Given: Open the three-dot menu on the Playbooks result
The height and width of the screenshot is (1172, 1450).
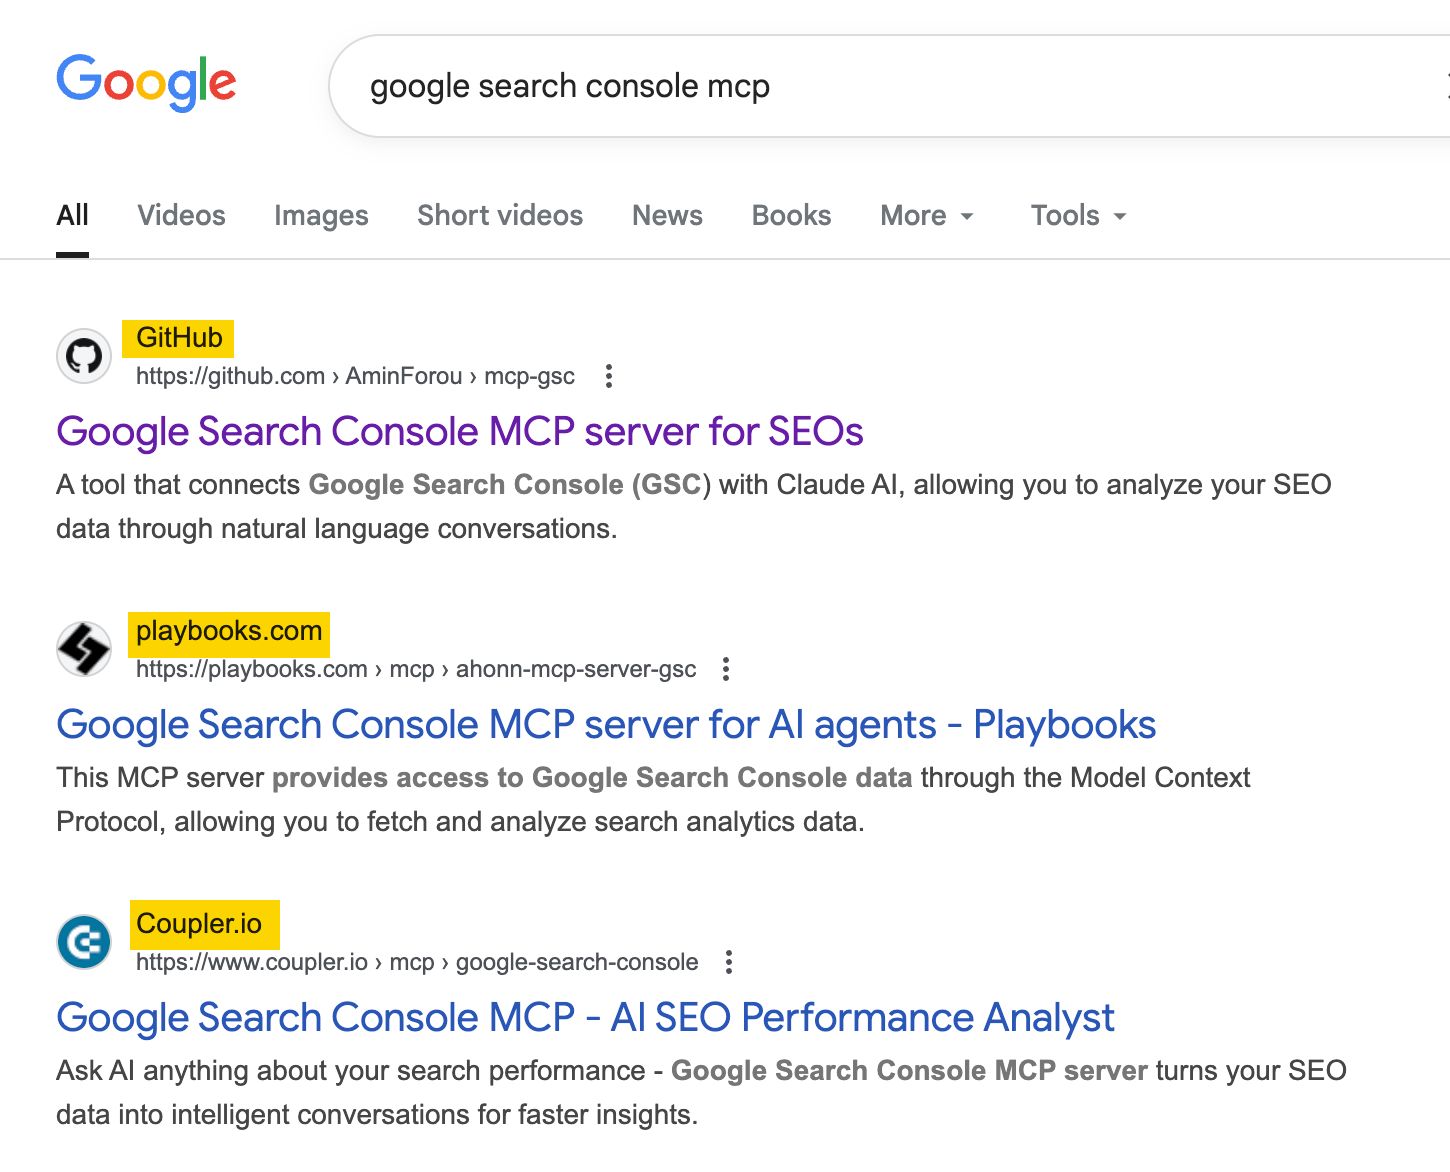Looking at the screenshot, I should point(725,668).
